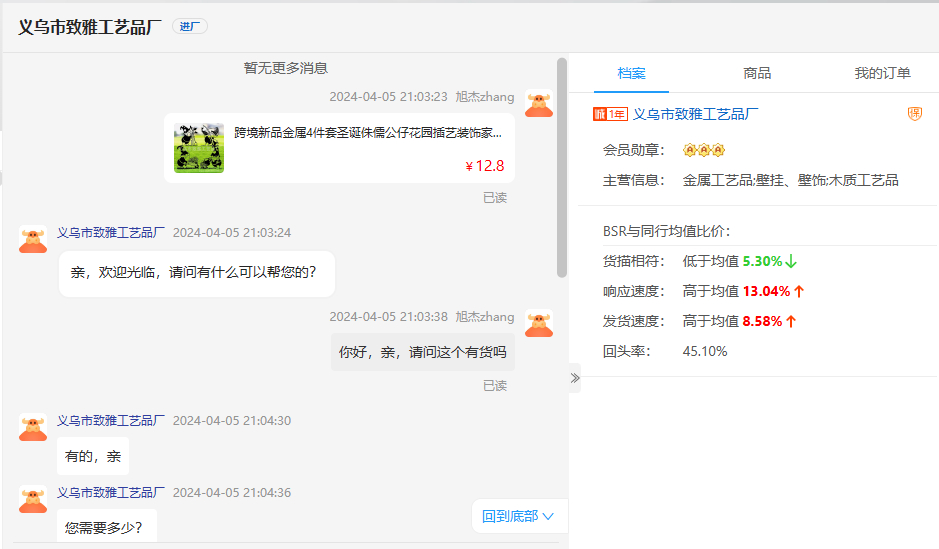Click timestamp 2024-04-05 21:03:23
Viewport: 939px width, 549px height.
coord(388,96)
